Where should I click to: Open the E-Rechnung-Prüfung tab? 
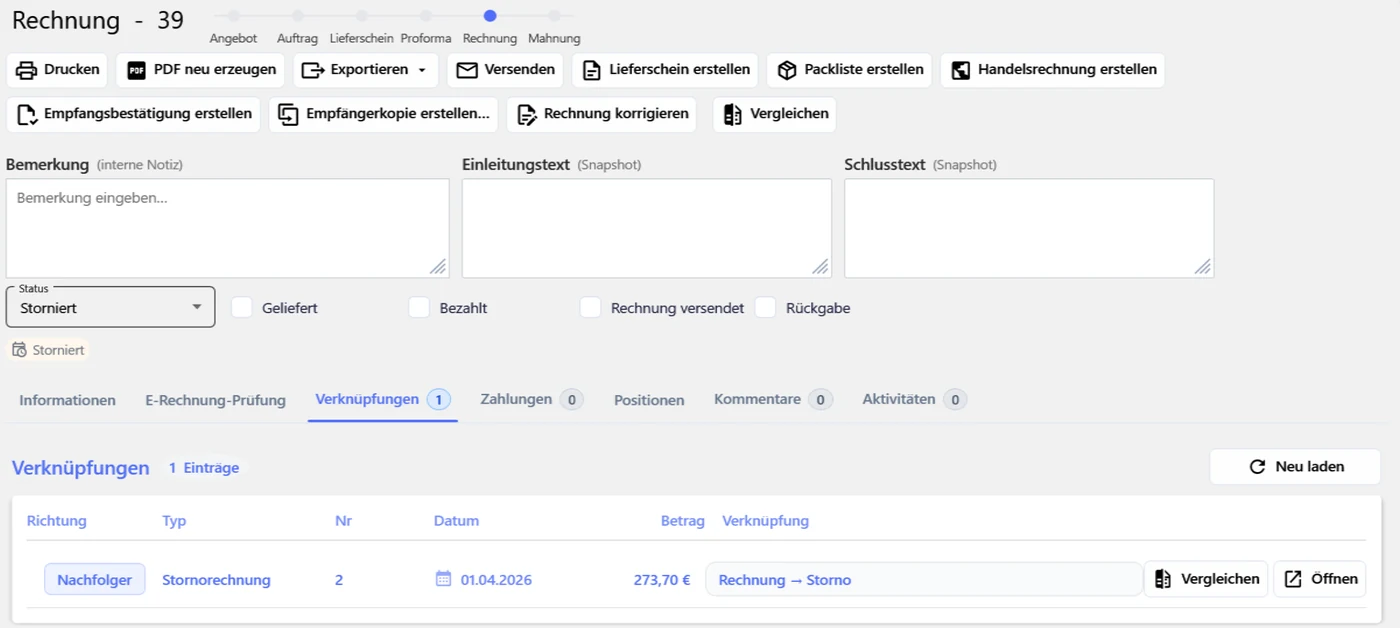(x=215, y=400)
